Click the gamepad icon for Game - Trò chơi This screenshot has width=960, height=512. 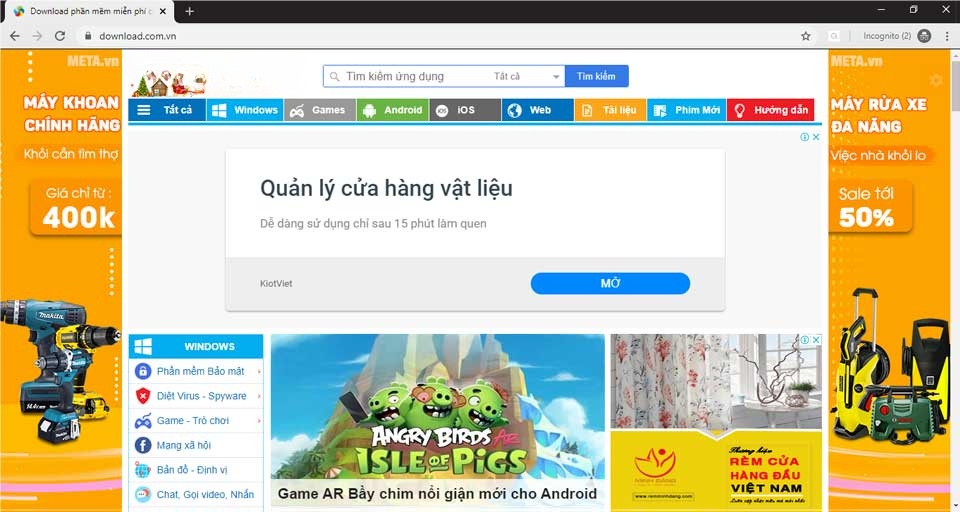(x=143, y=421)
